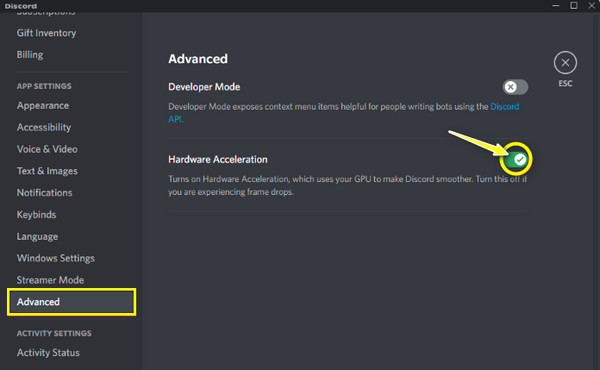
Task: Close settings with the ESC circle button
Action: [565, 63]
